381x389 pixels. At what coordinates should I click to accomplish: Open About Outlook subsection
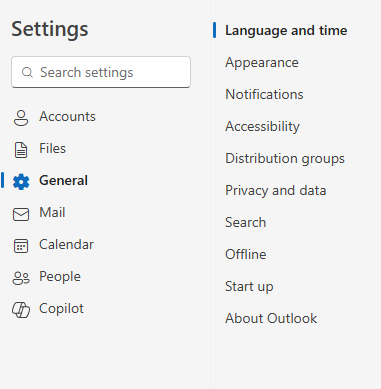[271, 318]
